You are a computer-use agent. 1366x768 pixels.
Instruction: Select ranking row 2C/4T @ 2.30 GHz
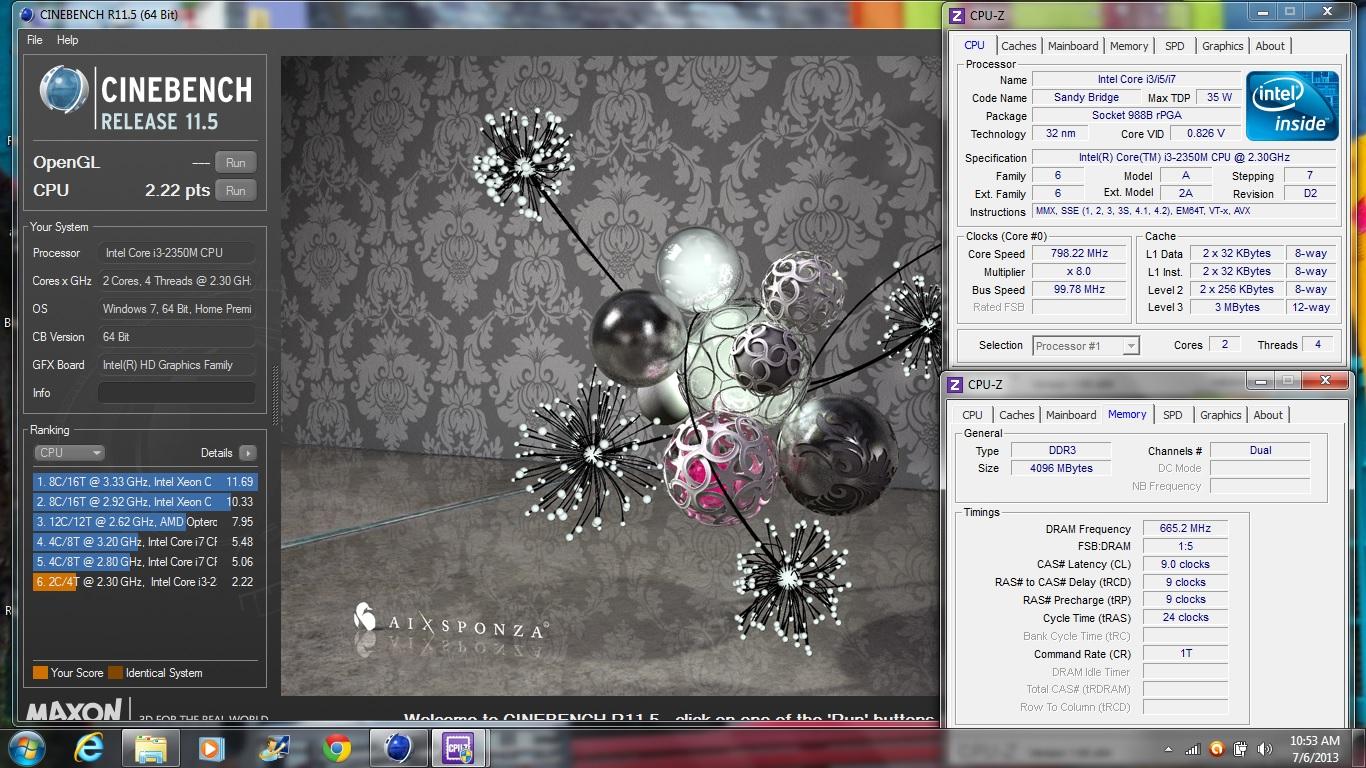tap(145, 582)
